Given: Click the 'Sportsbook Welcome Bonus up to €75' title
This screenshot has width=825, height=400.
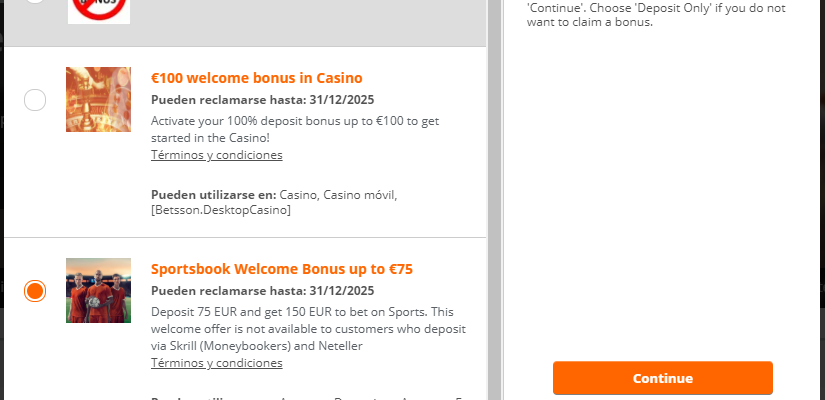Looking at the screenshot, I should coord(282,269).
